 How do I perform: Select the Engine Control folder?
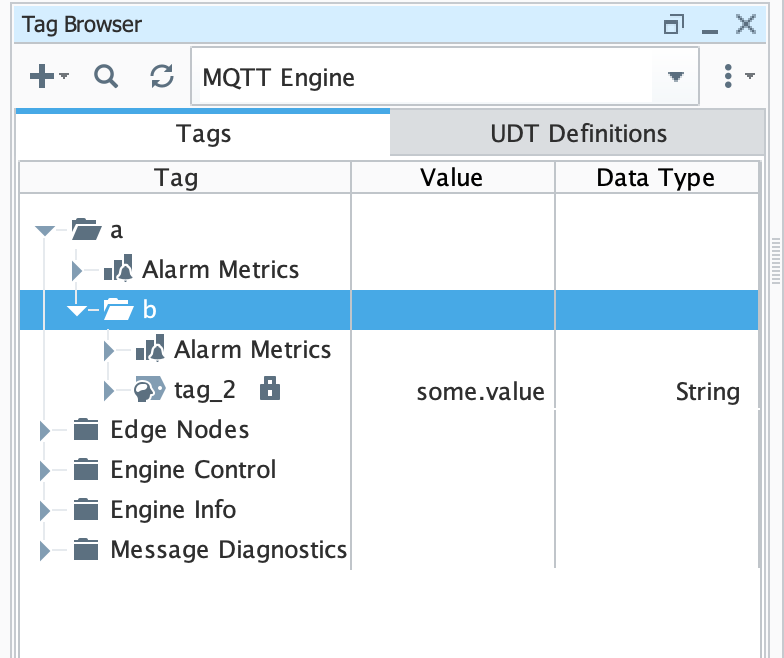click(192, 470)
